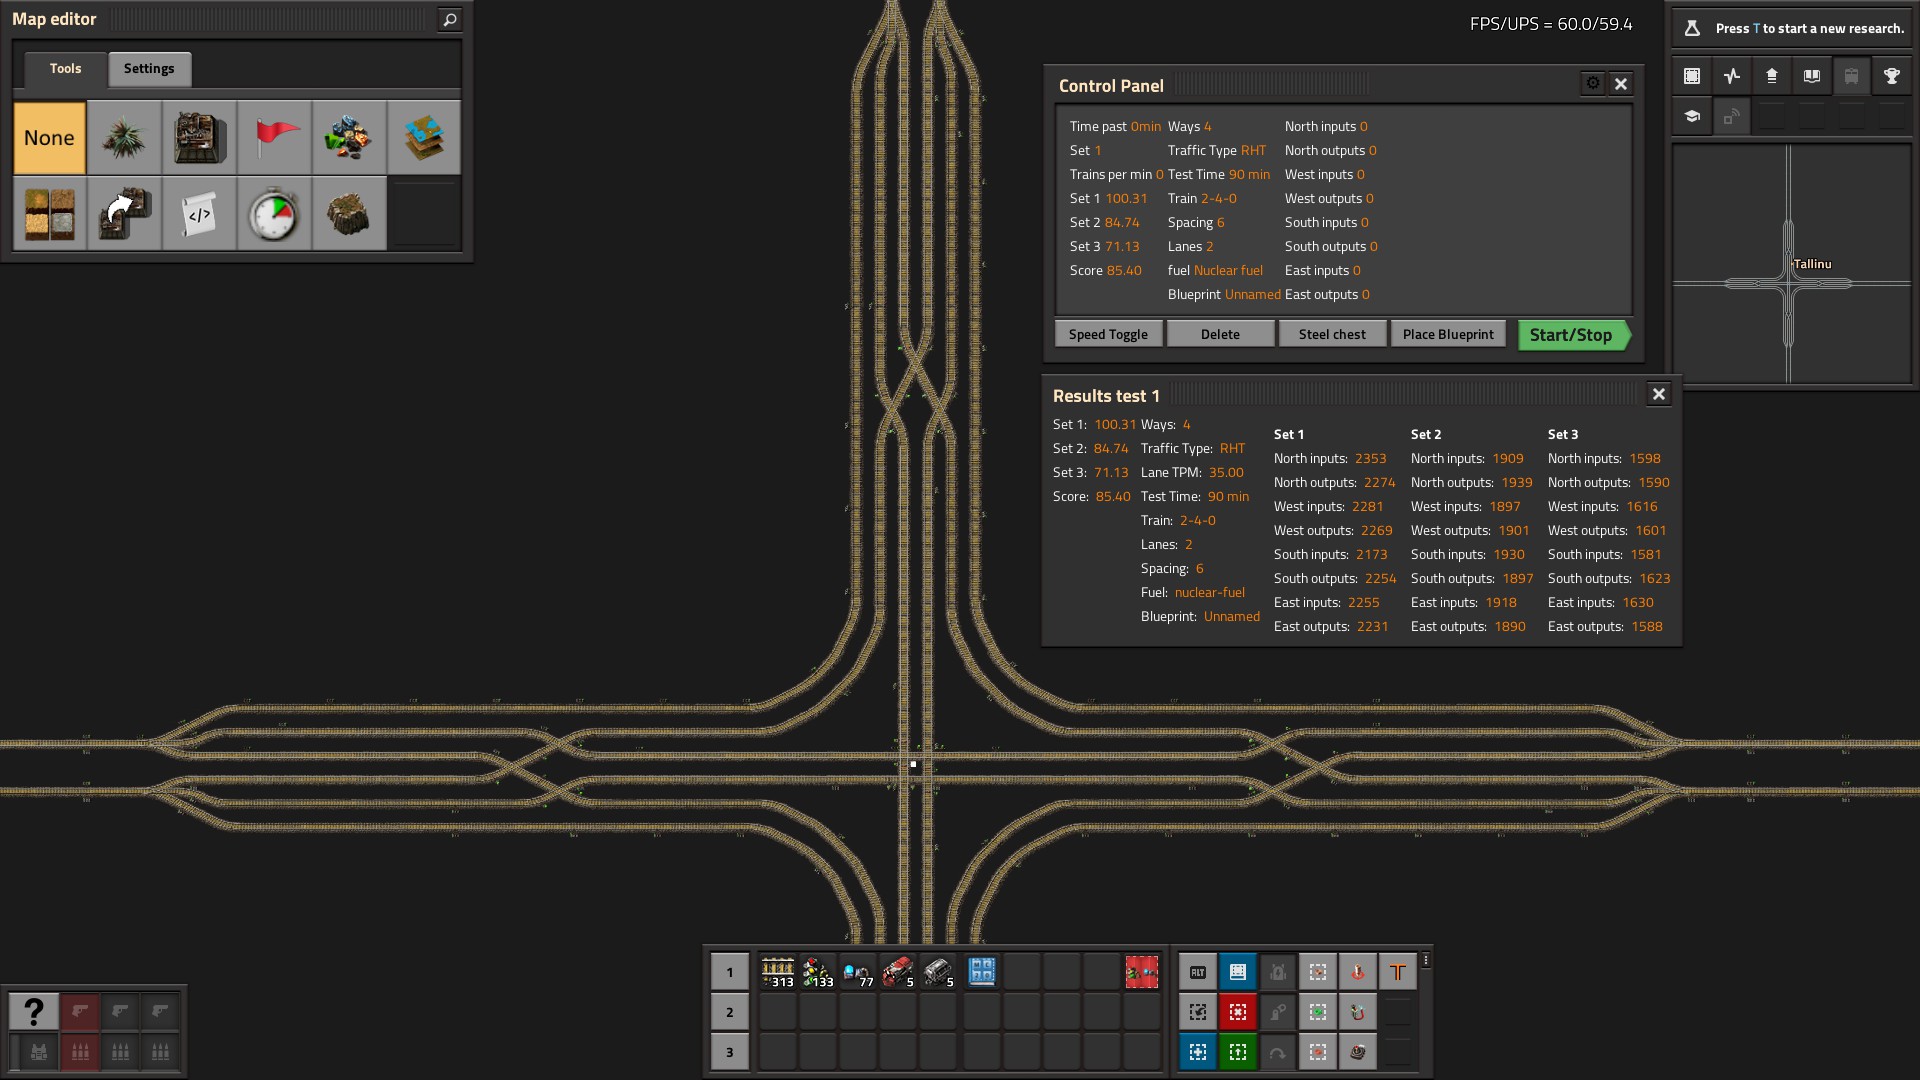Open the Factoriopedia book icon
Screen dimensions: 1920x1080
tap(1812, 76)
